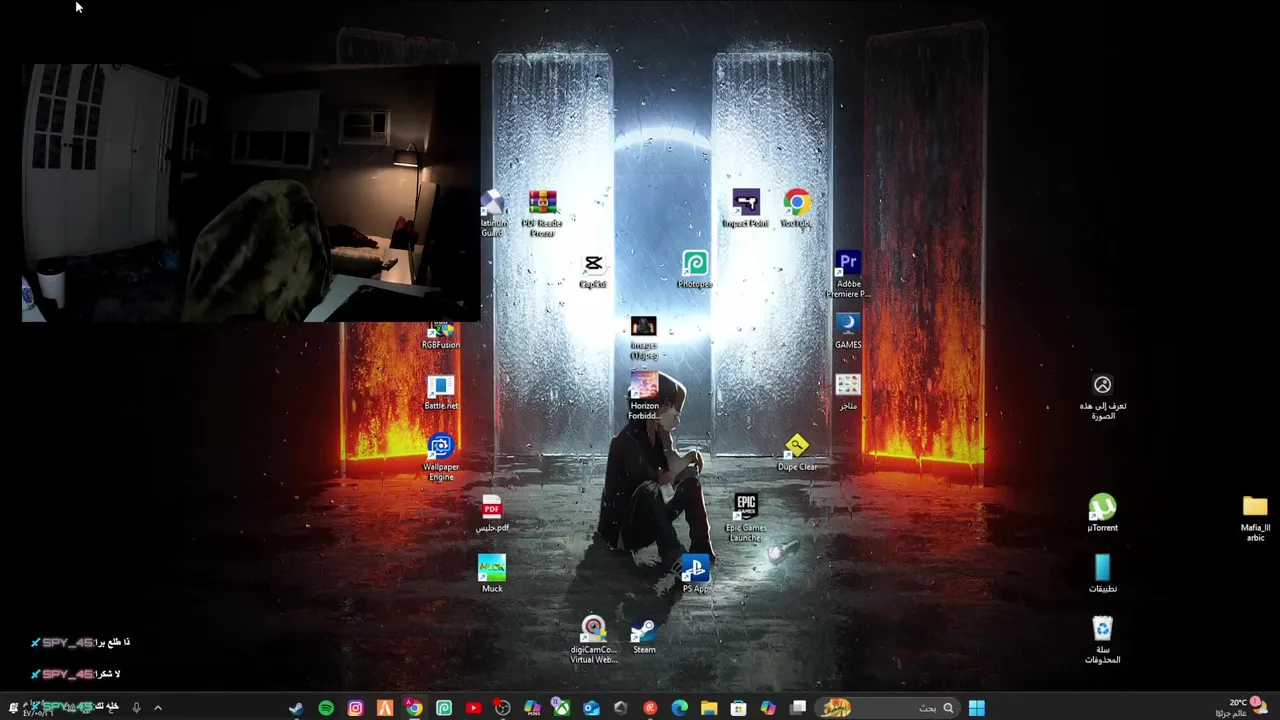1280x720 pixels.
Task: Launch Adobe Premiere Pro desktop icon
Action: coord(848,274)
